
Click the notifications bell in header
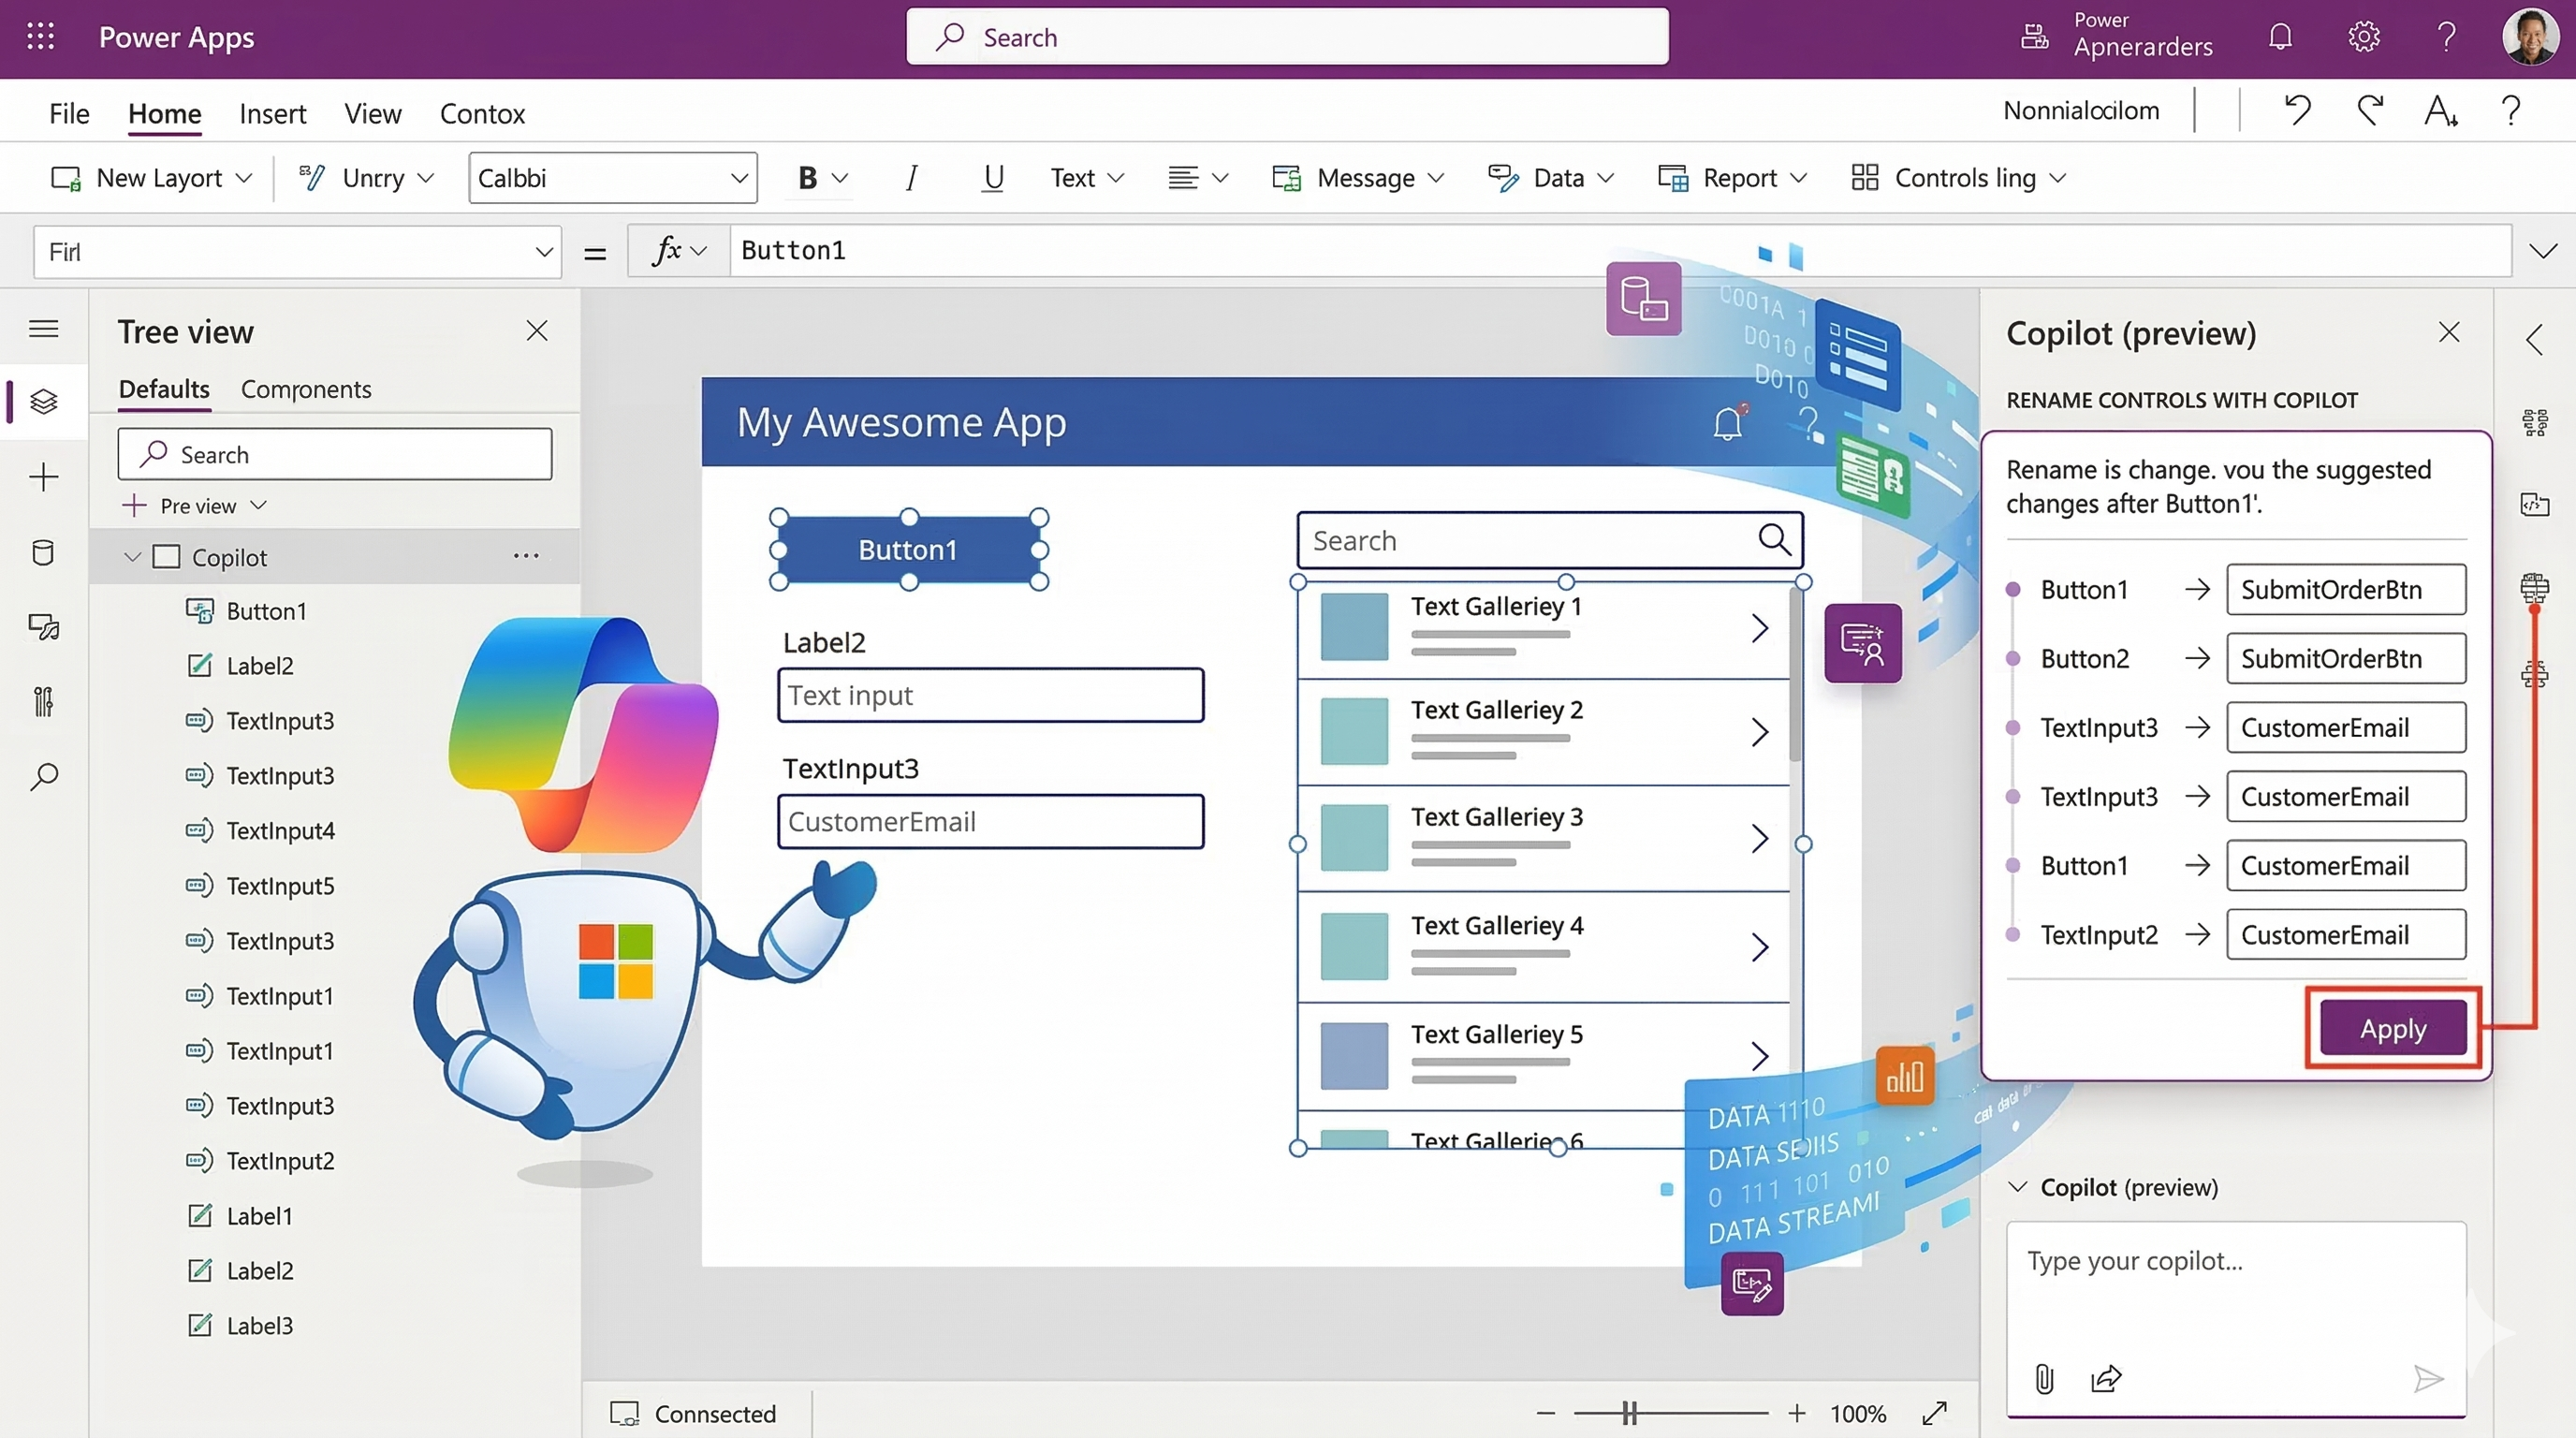click(2280, 37)
